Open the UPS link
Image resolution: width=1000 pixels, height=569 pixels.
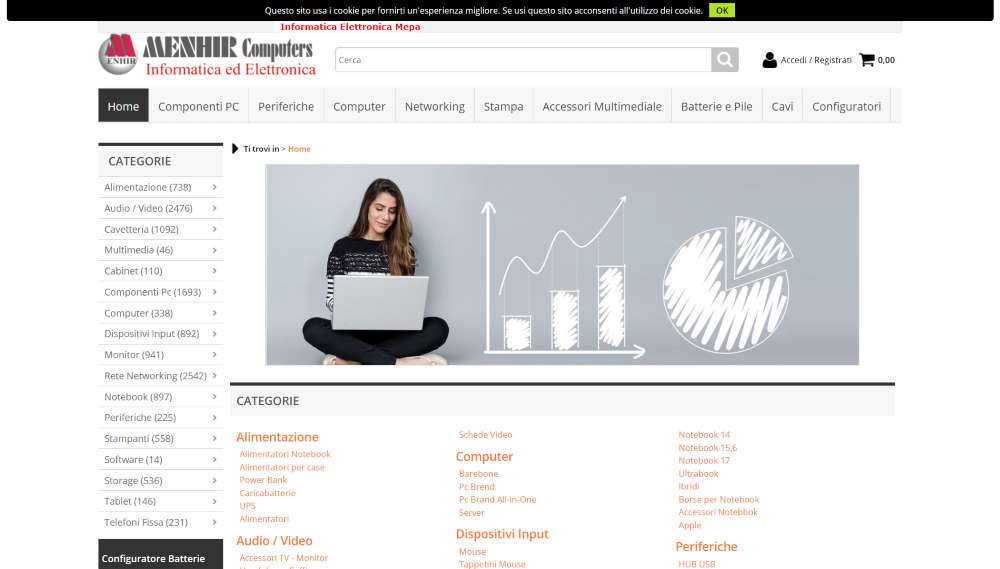[247, 506]
